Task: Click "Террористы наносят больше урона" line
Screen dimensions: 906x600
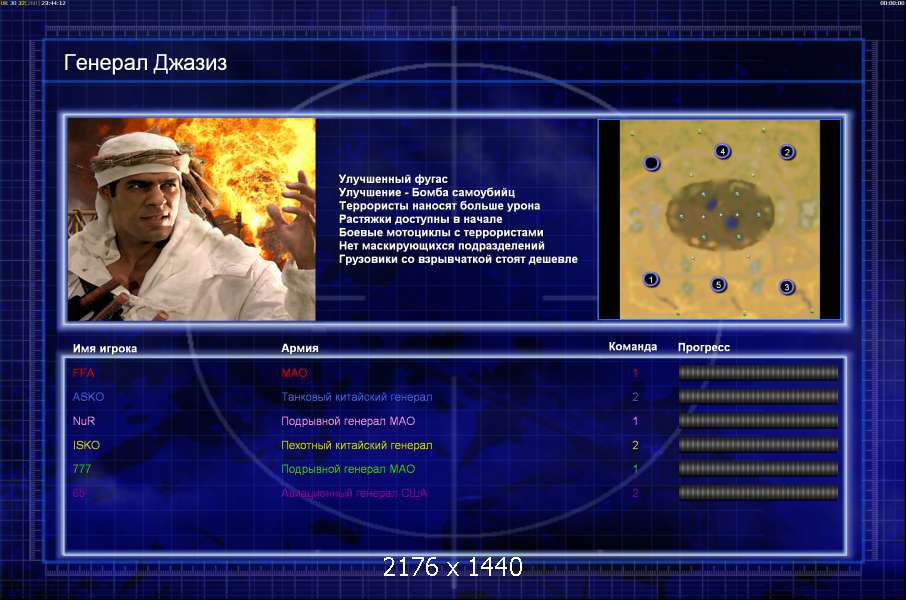Action: [x=440, y=206]
